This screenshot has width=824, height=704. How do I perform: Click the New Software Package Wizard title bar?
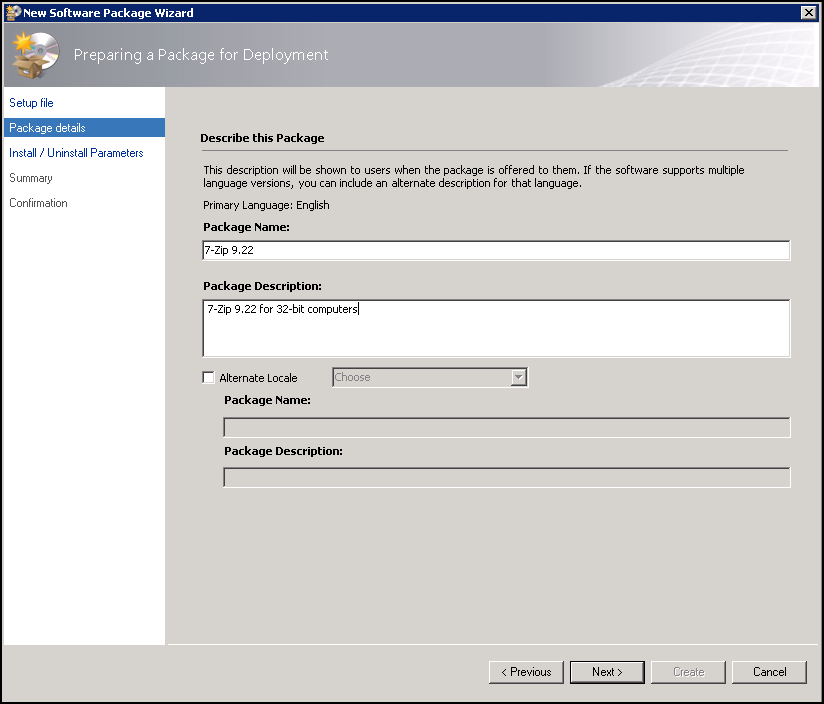tap(400, 12)
